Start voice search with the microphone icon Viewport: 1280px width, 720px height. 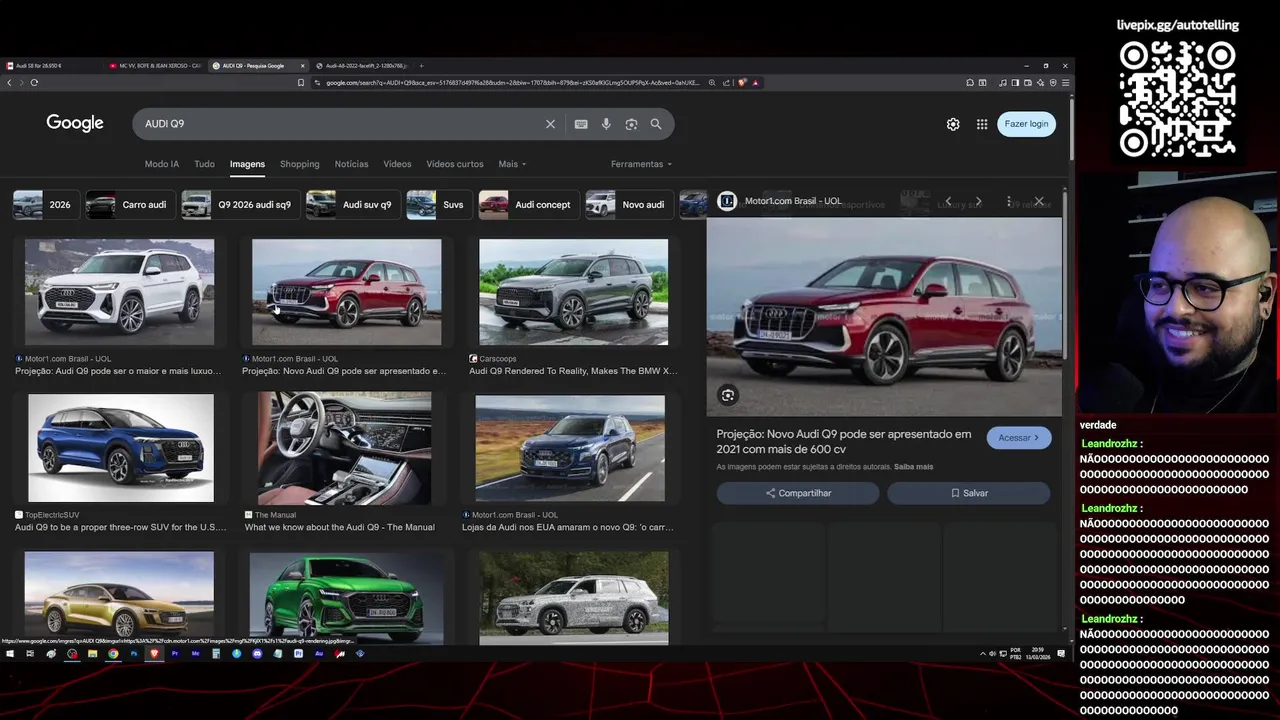pos(606,124)
